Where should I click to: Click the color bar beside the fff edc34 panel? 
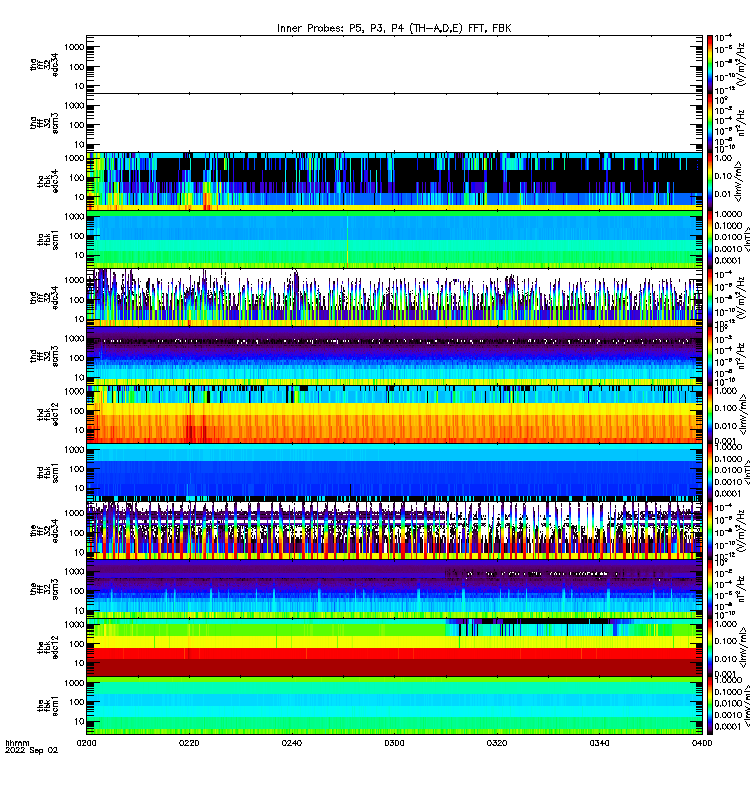[x=710, y=530]
